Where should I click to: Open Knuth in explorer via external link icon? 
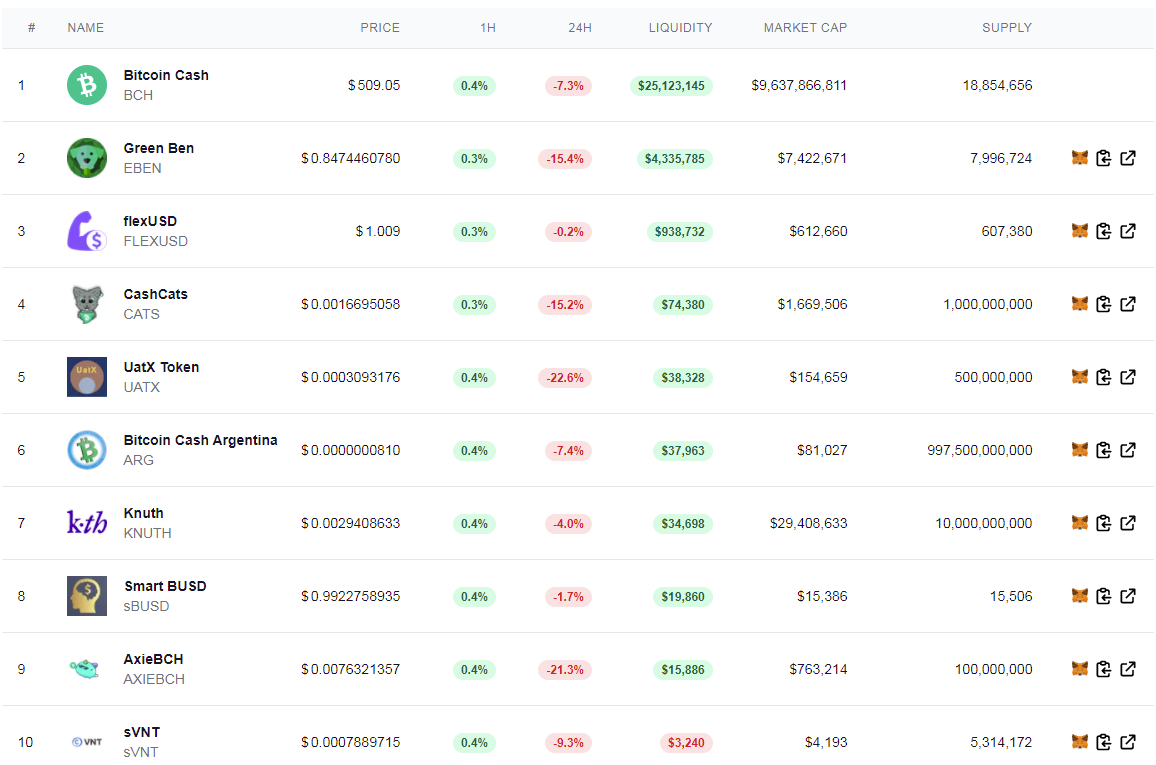pyautogui.click(x=1128, y=523)
